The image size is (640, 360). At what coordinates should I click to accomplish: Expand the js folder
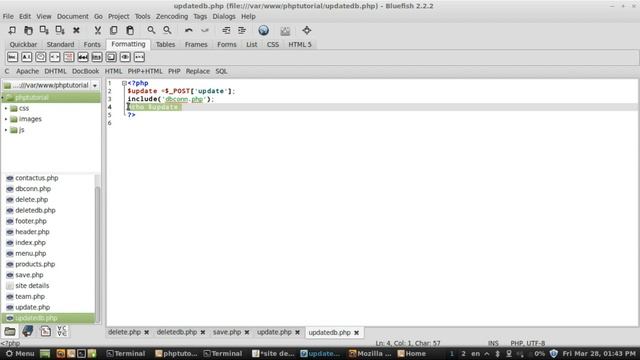pyautogui.click(x=6, y=130)
